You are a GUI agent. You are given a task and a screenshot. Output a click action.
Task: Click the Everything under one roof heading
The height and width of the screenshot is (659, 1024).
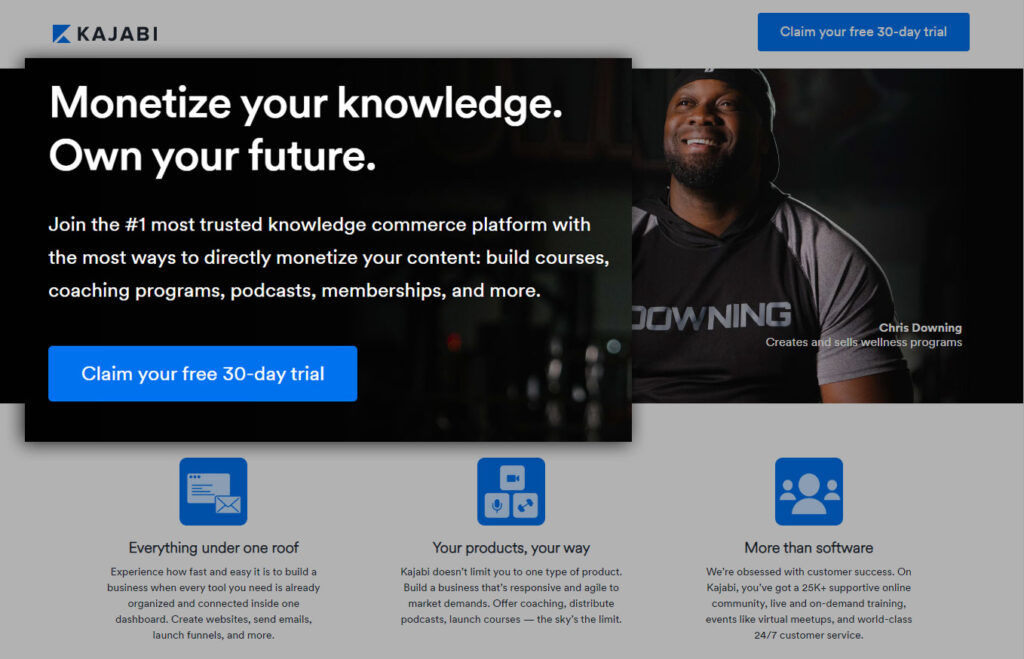pos(214,548)
